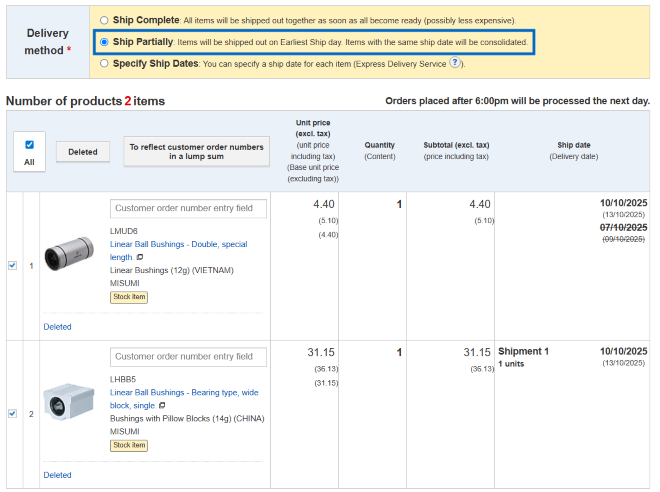Select the Ship Complete radio button
The width and height of the screenshot is (660, 492).
point(104,20)
